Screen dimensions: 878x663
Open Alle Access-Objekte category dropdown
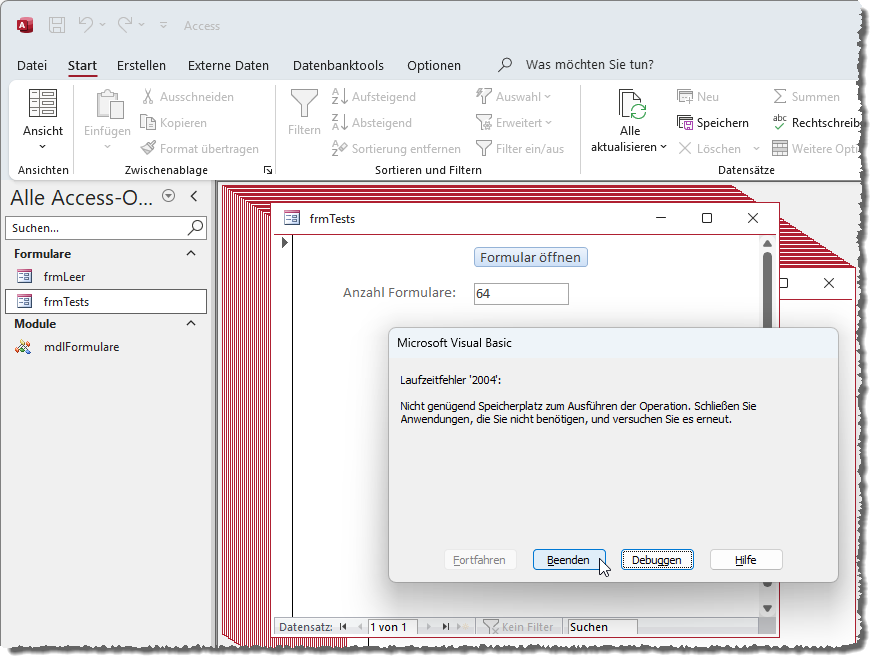tap(168, 197)
